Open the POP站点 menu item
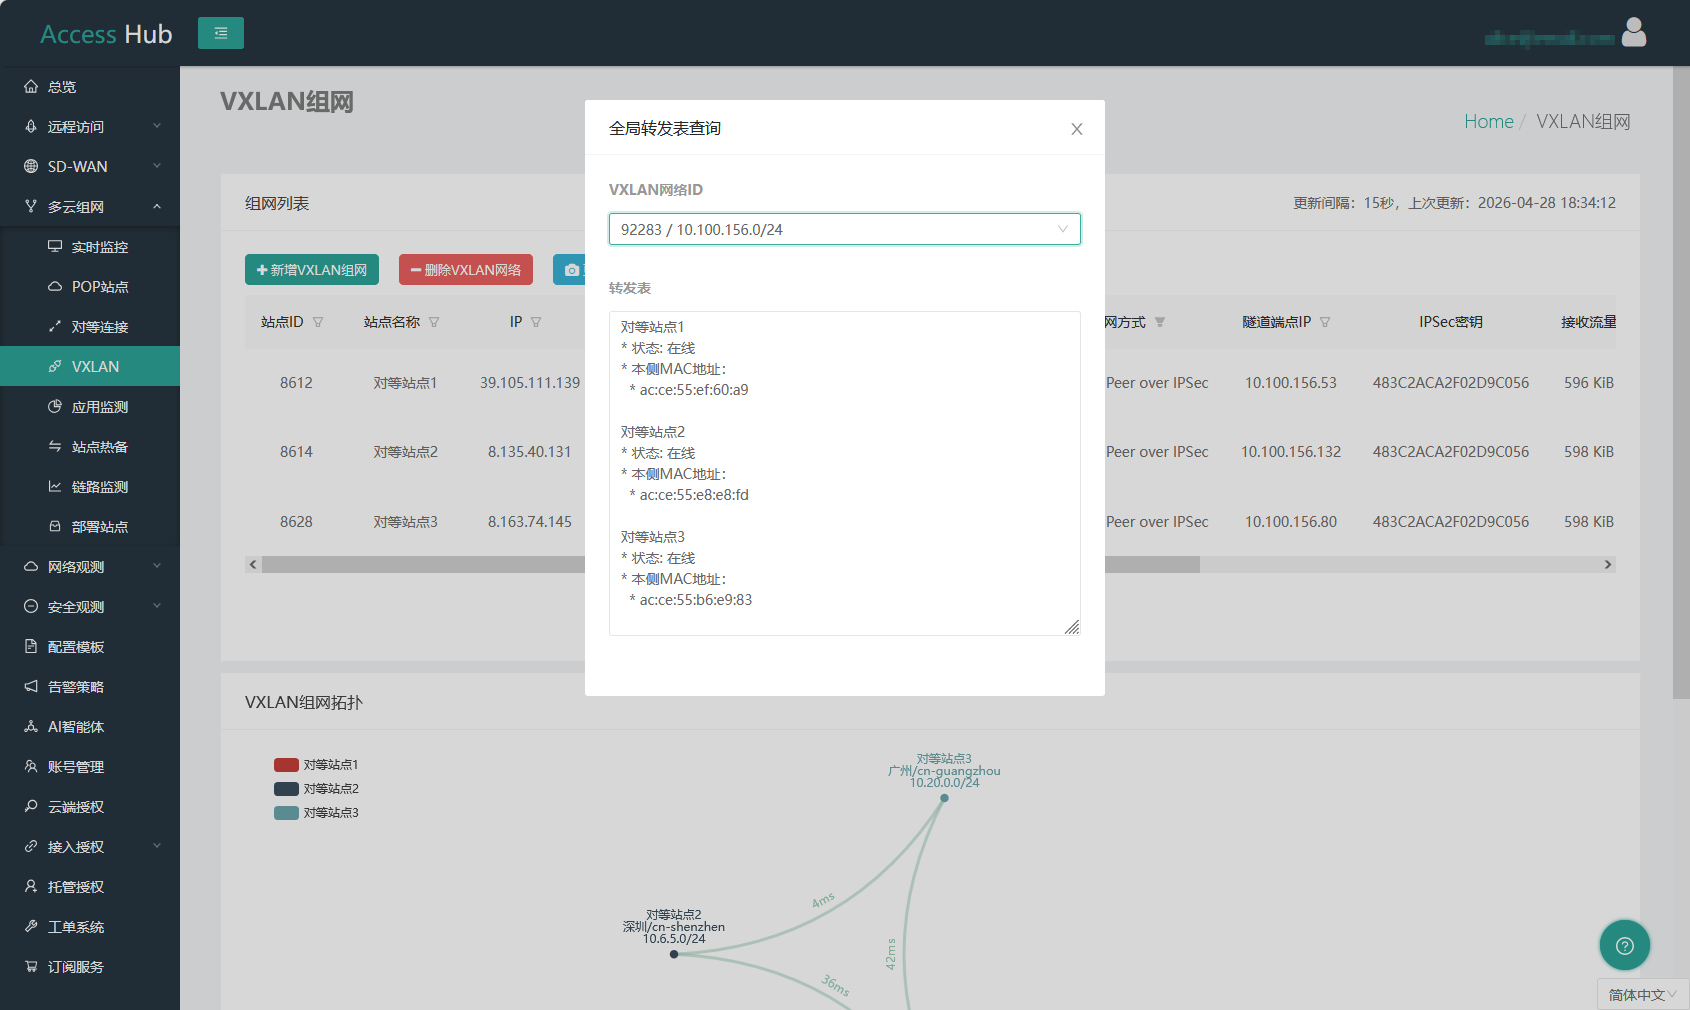 (x=90, y=287)
